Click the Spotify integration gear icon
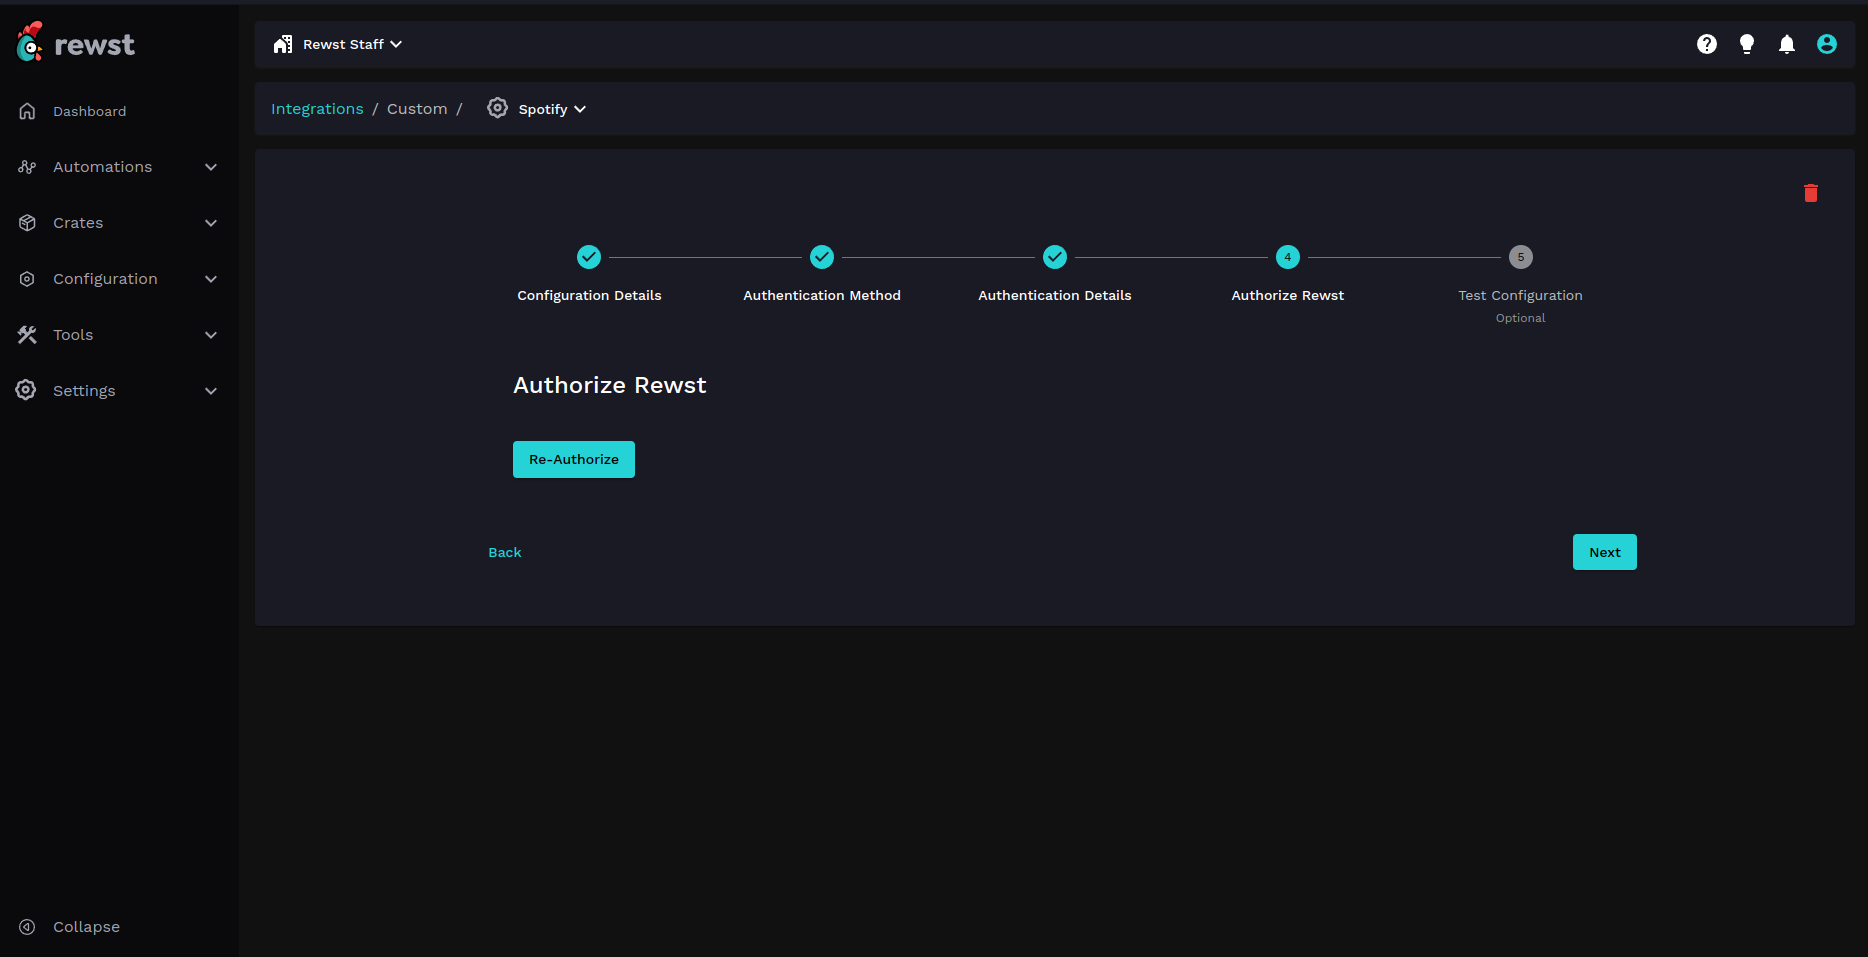The height and width of the screenshot is (957, 1868). pyautogui.click(x=497, y=108)
